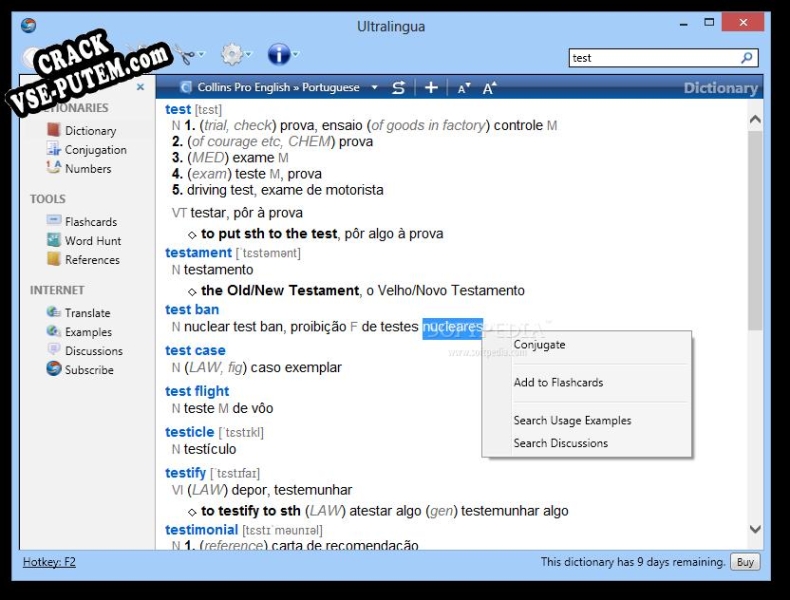
Task: Swap dictionary language direction
Action: click(399, 88)
